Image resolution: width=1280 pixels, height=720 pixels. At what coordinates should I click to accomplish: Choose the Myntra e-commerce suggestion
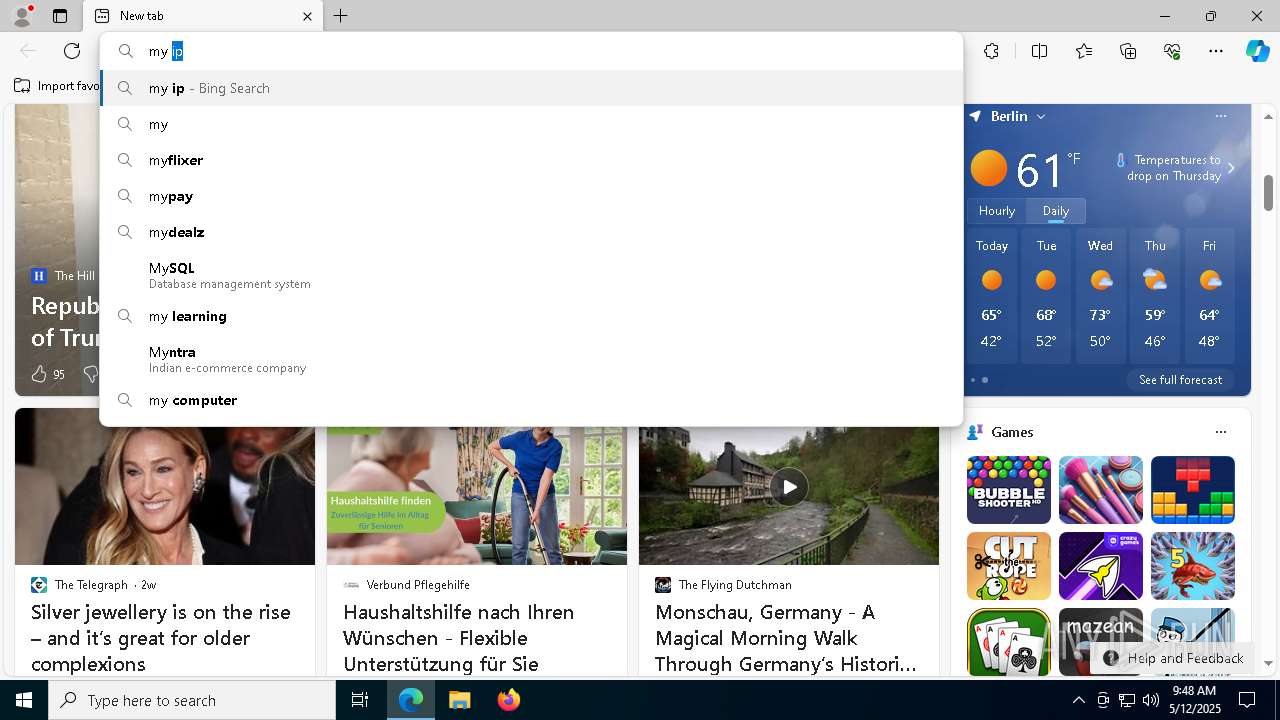click(531, 359)
